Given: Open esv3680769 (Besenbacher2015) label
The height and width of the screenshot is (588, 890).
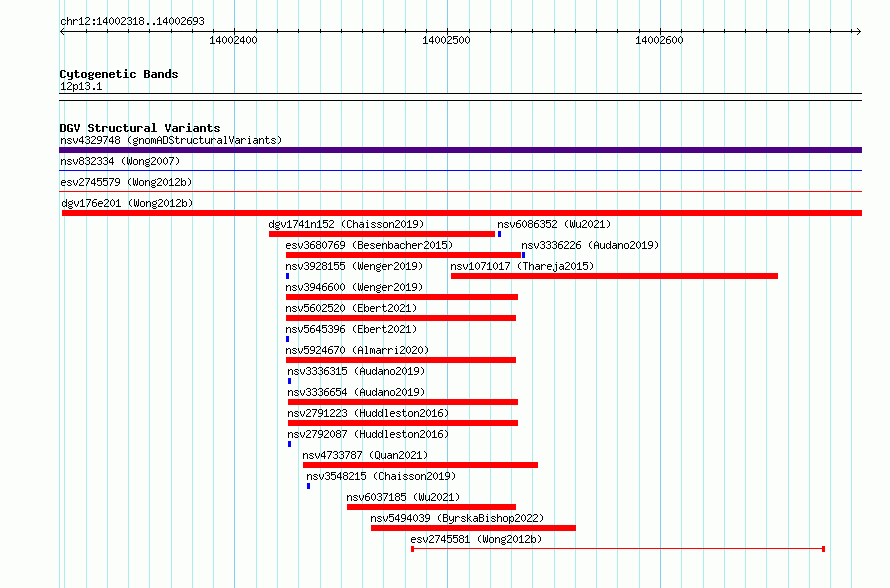Looking at the screenshot, I should tap(369, 245).
